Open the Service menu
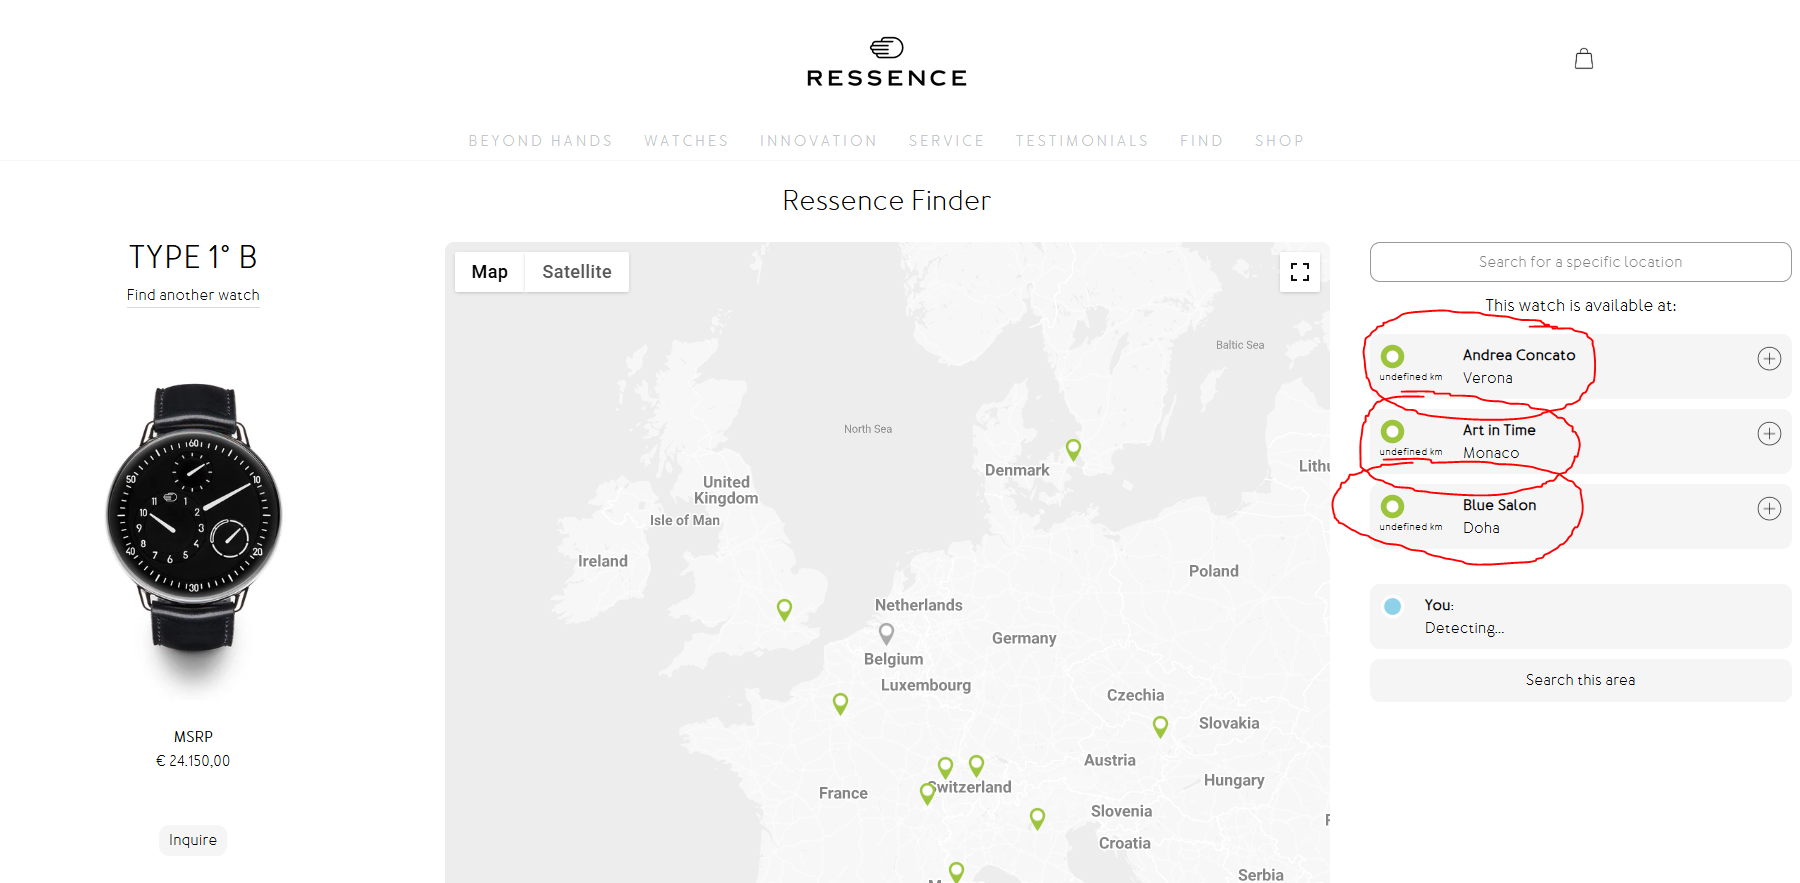 pyautogui.click(x=947, y=141)
